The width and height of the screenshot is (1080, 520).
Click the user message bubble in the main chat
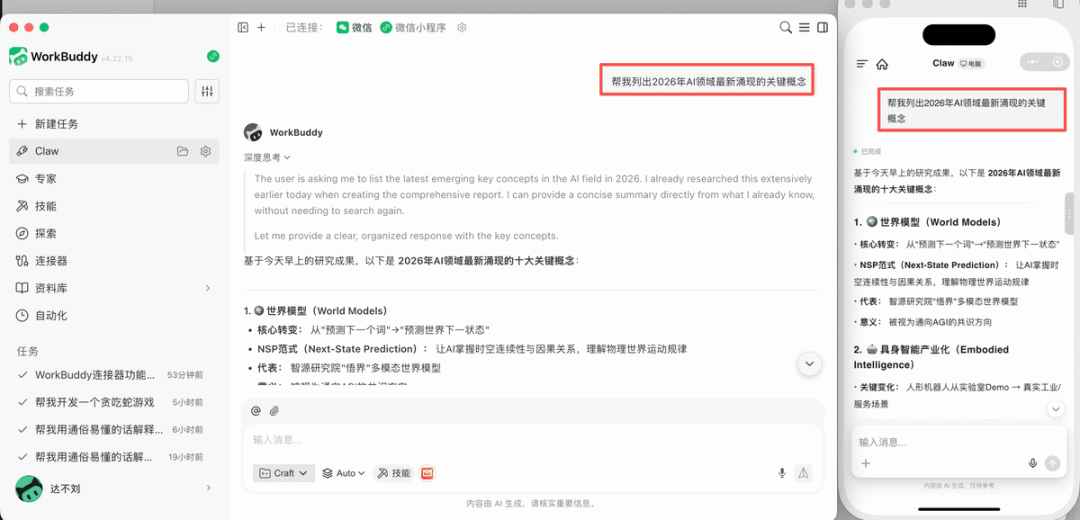(x=707, y=80)
